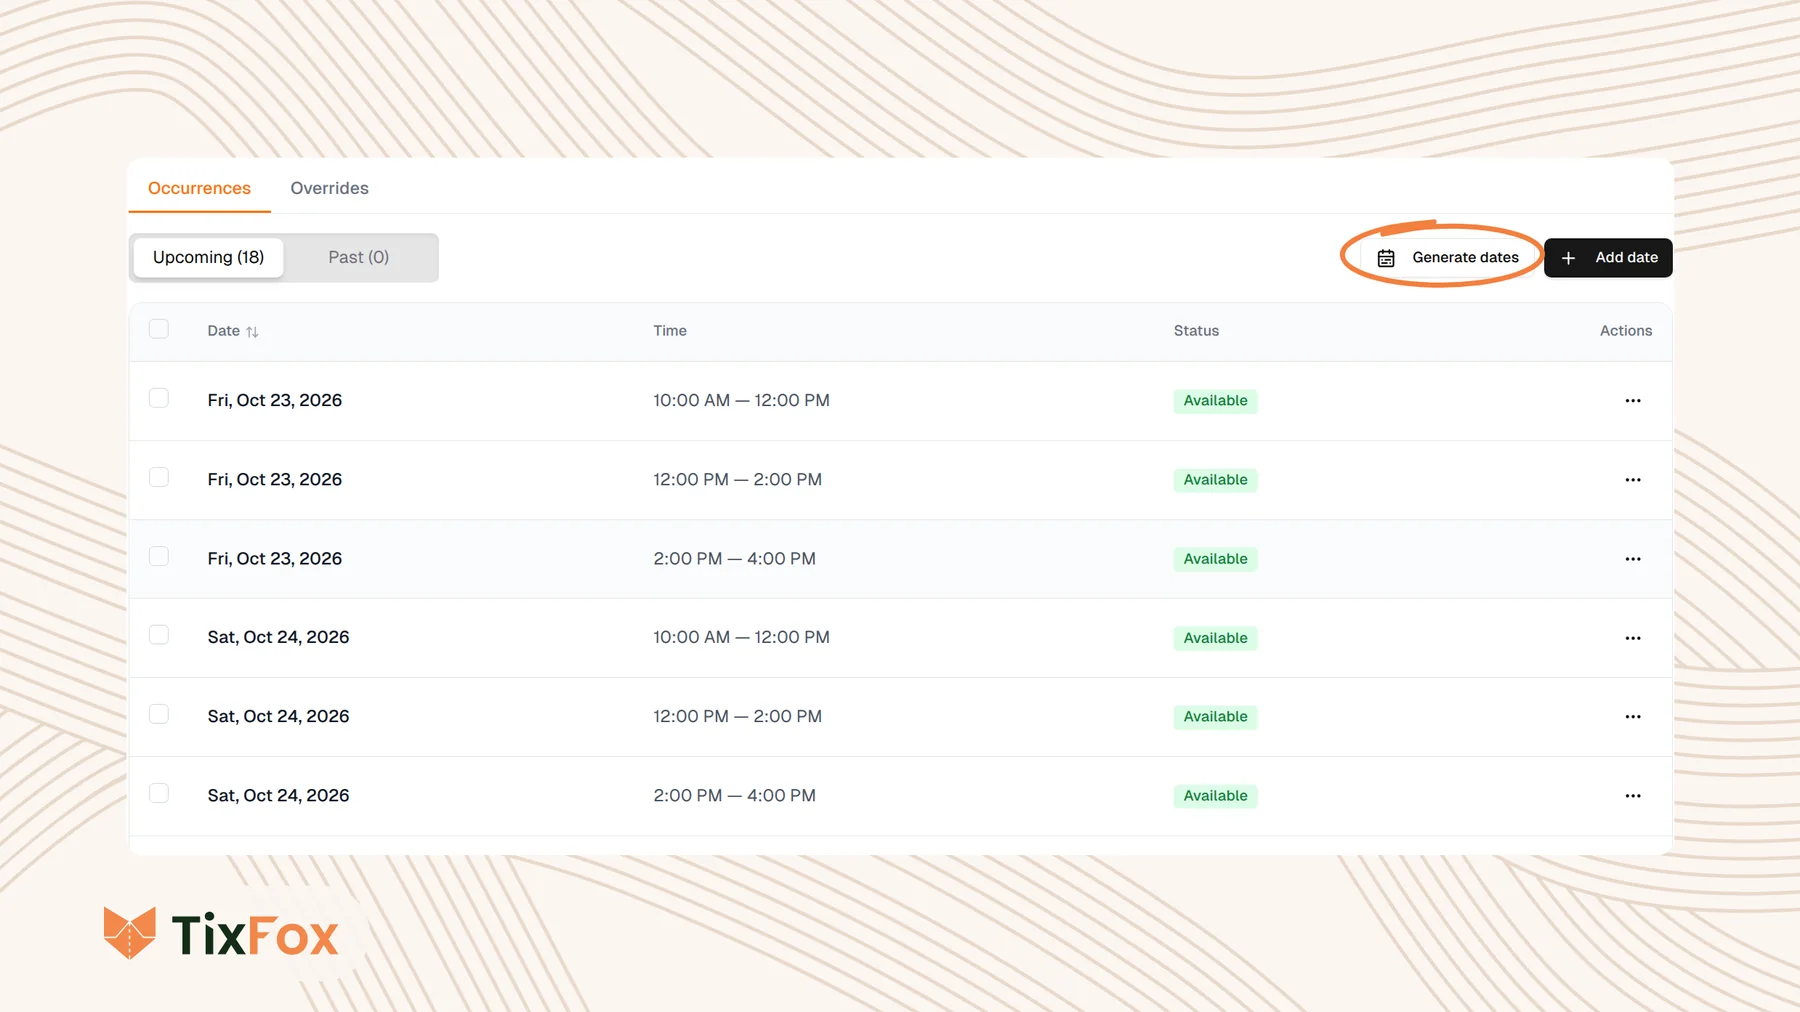Select the Fri, Oct 23 12:00 PM row checkbox
This screenshot has height=1012, width=1800.
coord(159,477)
